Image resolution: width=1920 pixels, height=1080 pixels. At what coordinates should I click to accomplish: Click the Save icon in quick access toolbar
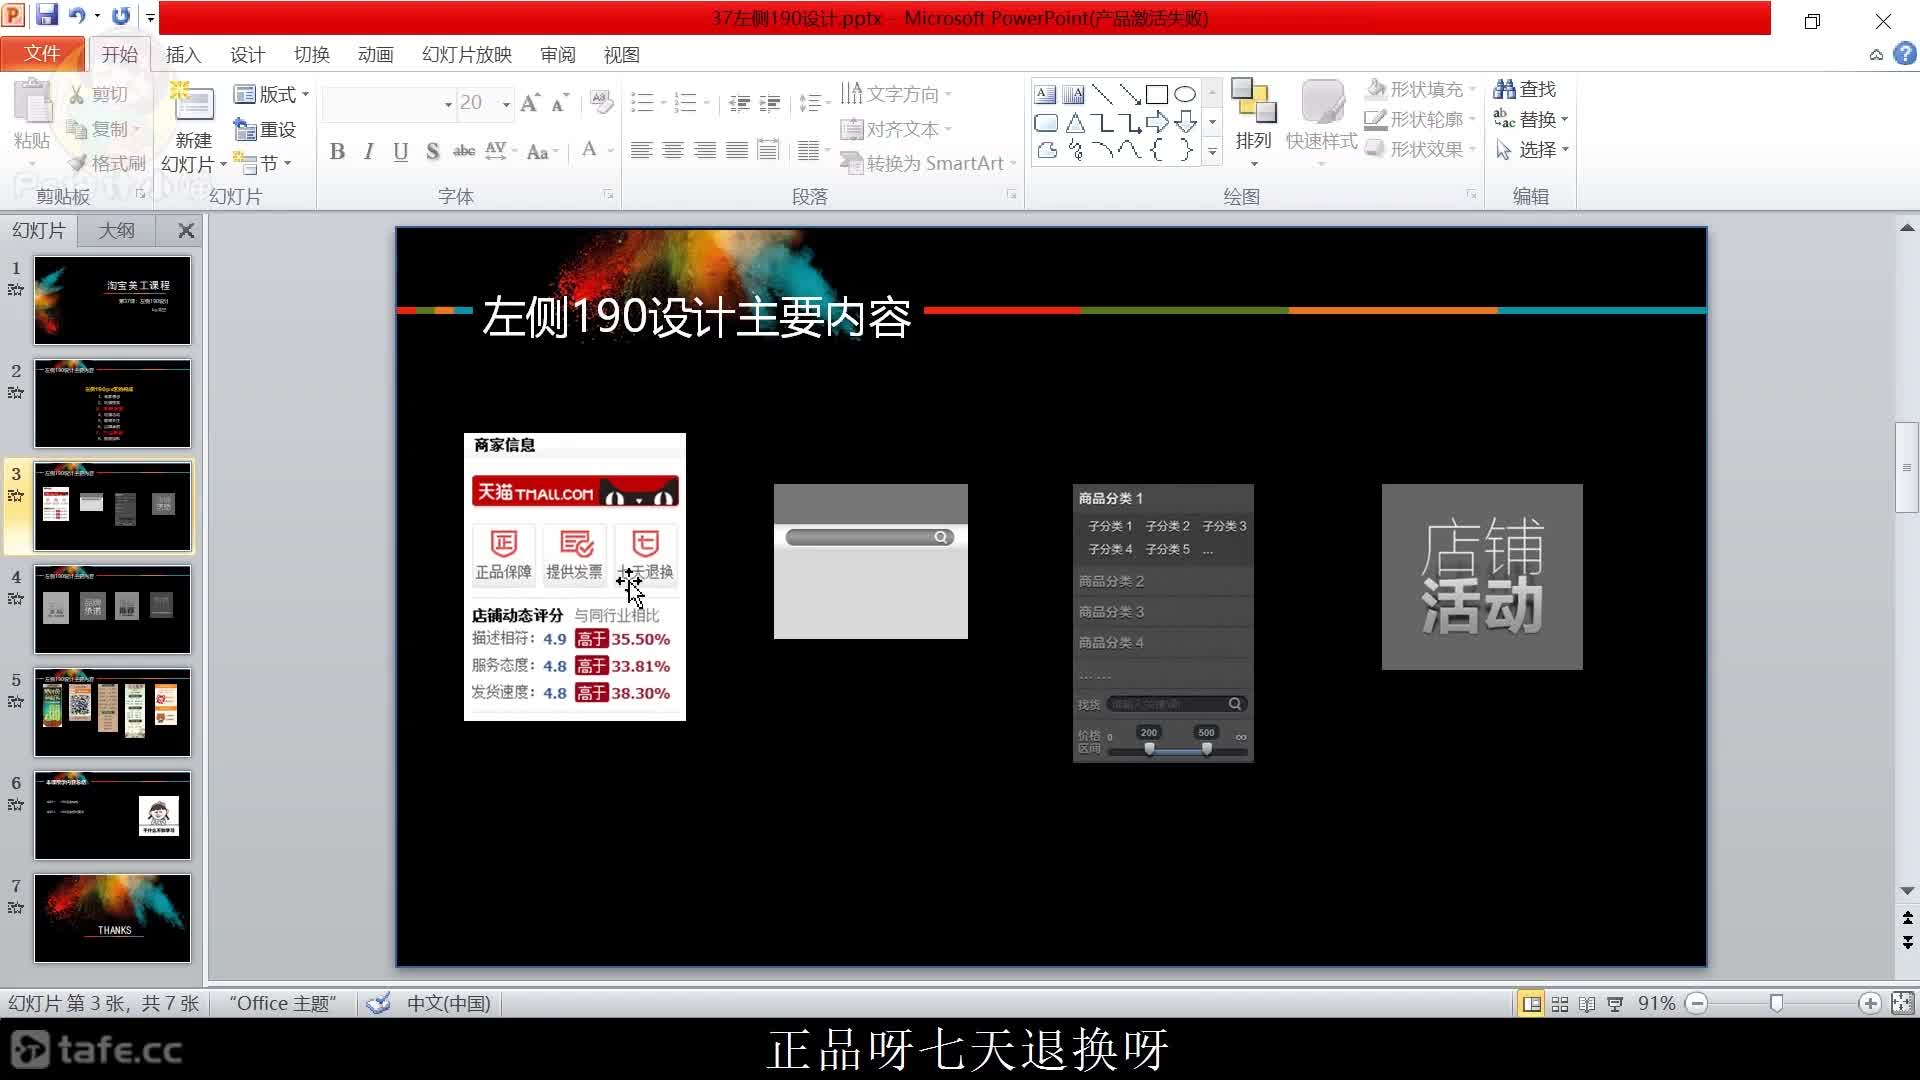tap(46, 16)
